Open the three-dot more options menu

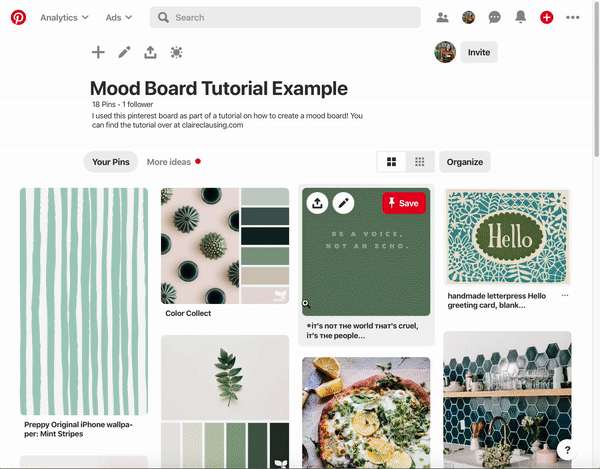572,18
